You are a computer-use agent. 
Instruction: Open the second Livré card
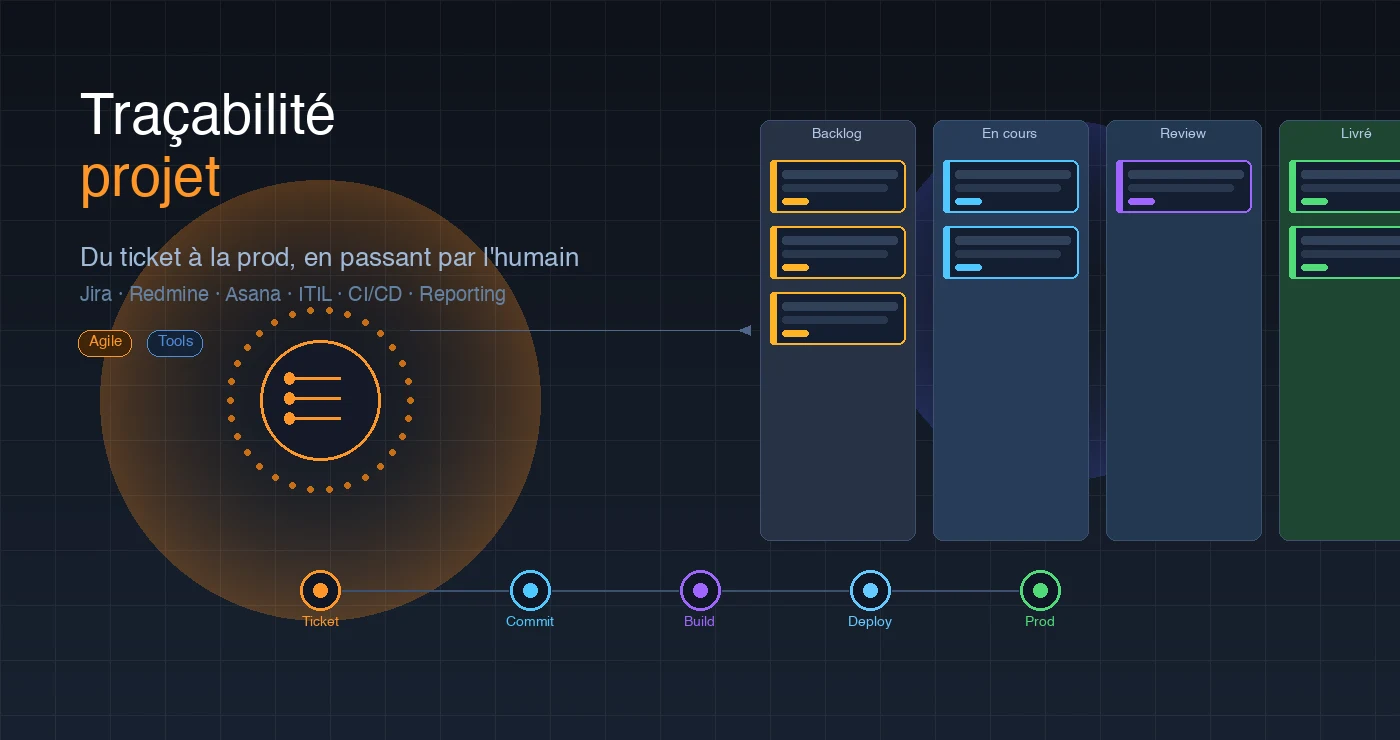tap(1345, 252)
